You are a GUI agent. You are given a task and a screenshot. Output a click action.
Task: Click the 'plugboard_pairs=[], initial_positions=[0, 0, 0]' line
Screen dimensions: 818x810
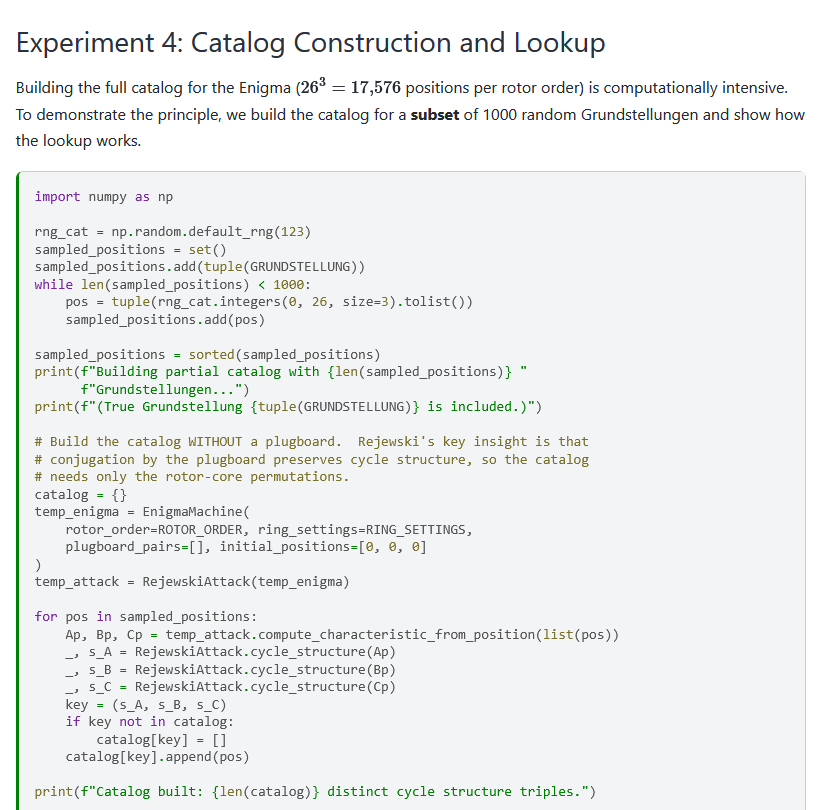[x=246, y=547]
